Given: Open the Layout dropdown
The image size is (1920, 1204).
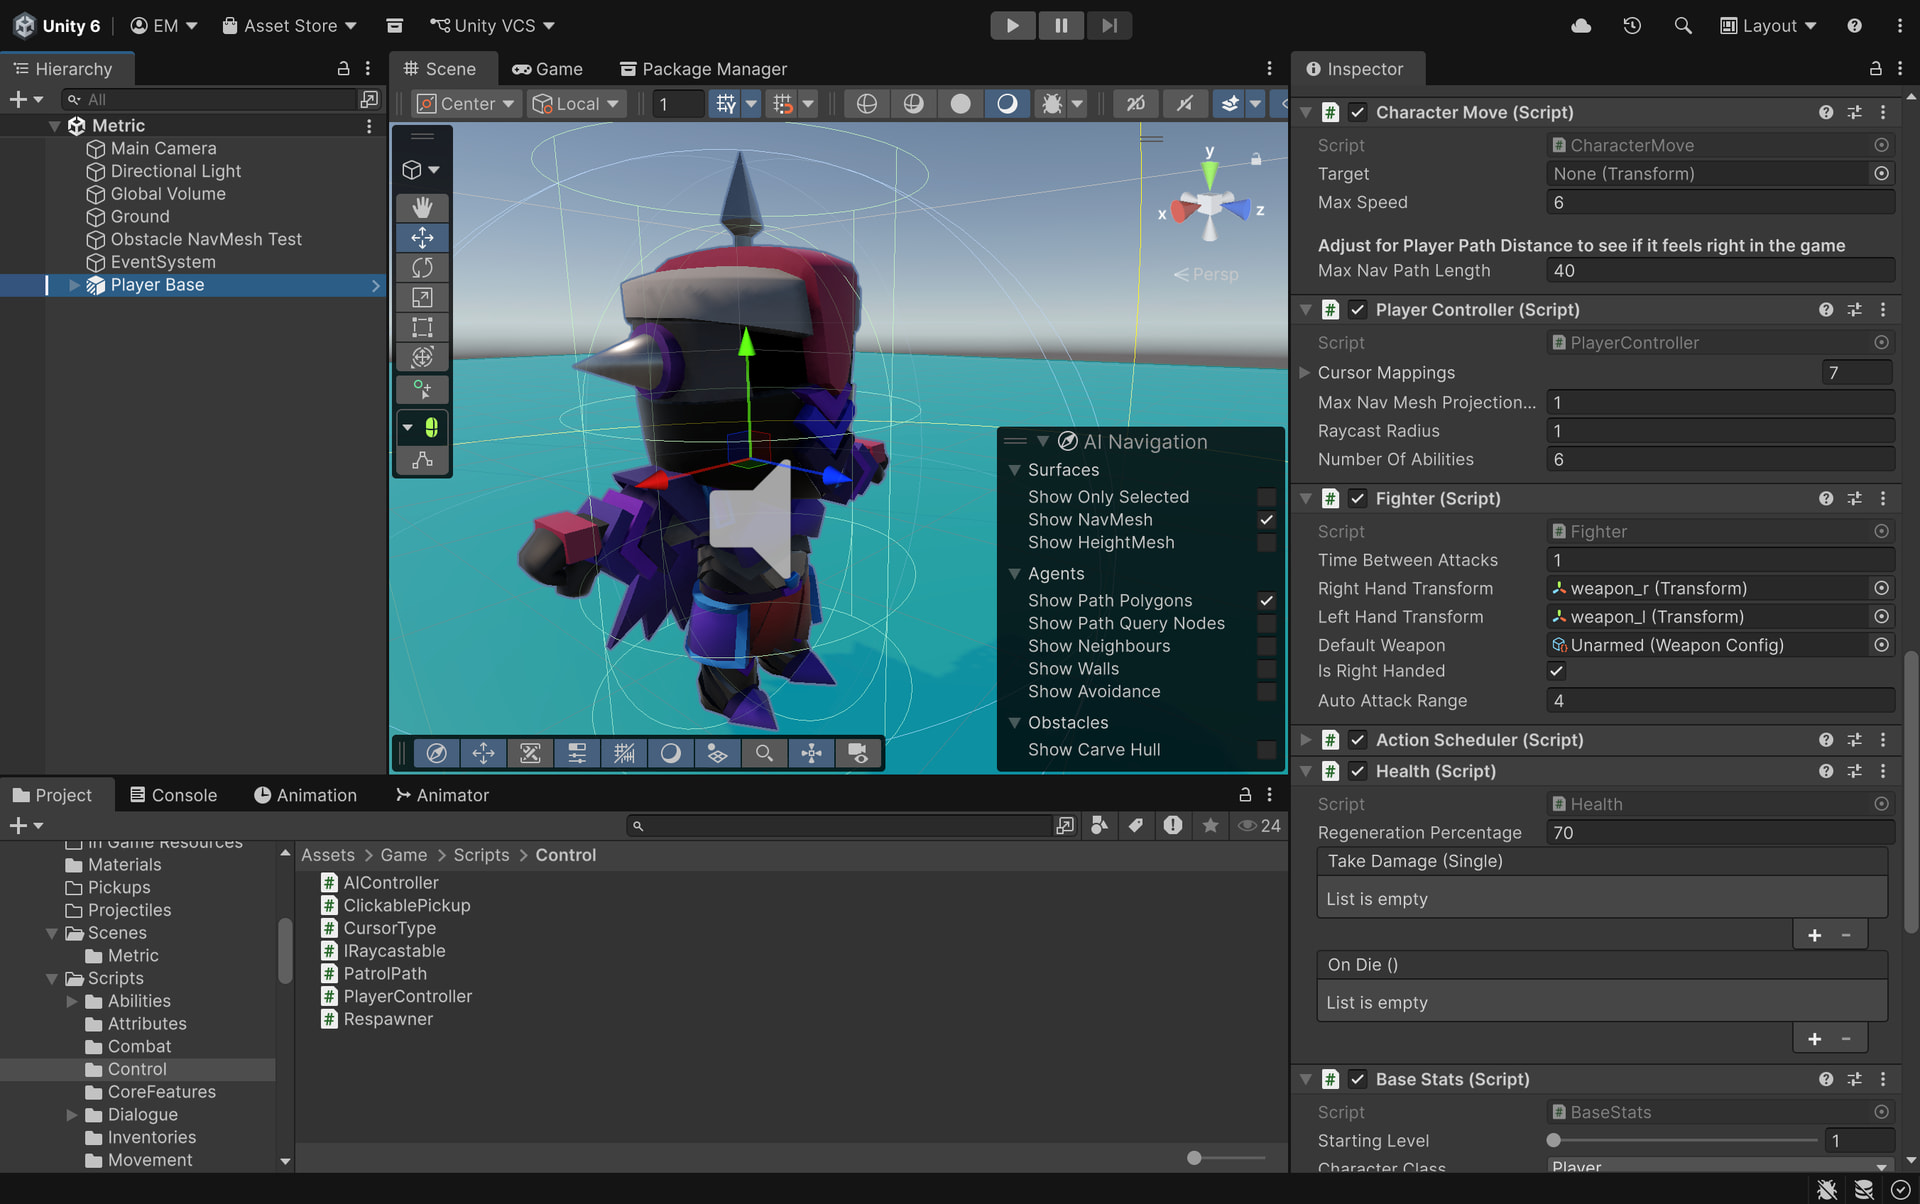Looking at the screenshot, I should click(x=1768, y=25).
